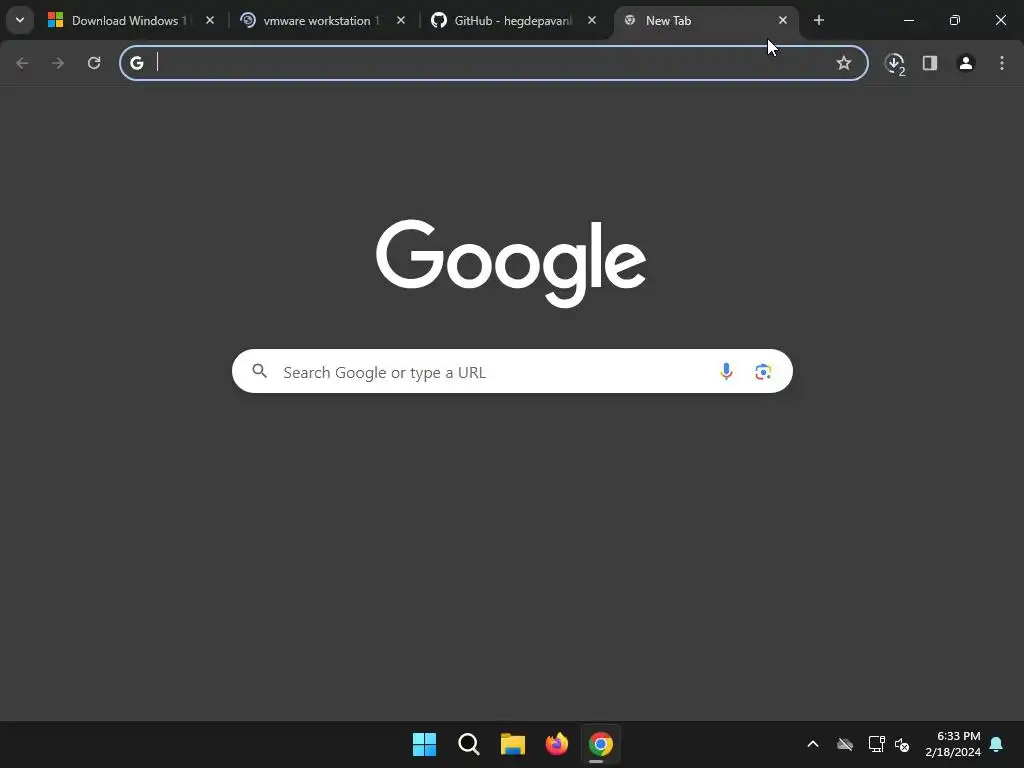
Task: Close the Download Windows tab
Action: pos(210,21)
